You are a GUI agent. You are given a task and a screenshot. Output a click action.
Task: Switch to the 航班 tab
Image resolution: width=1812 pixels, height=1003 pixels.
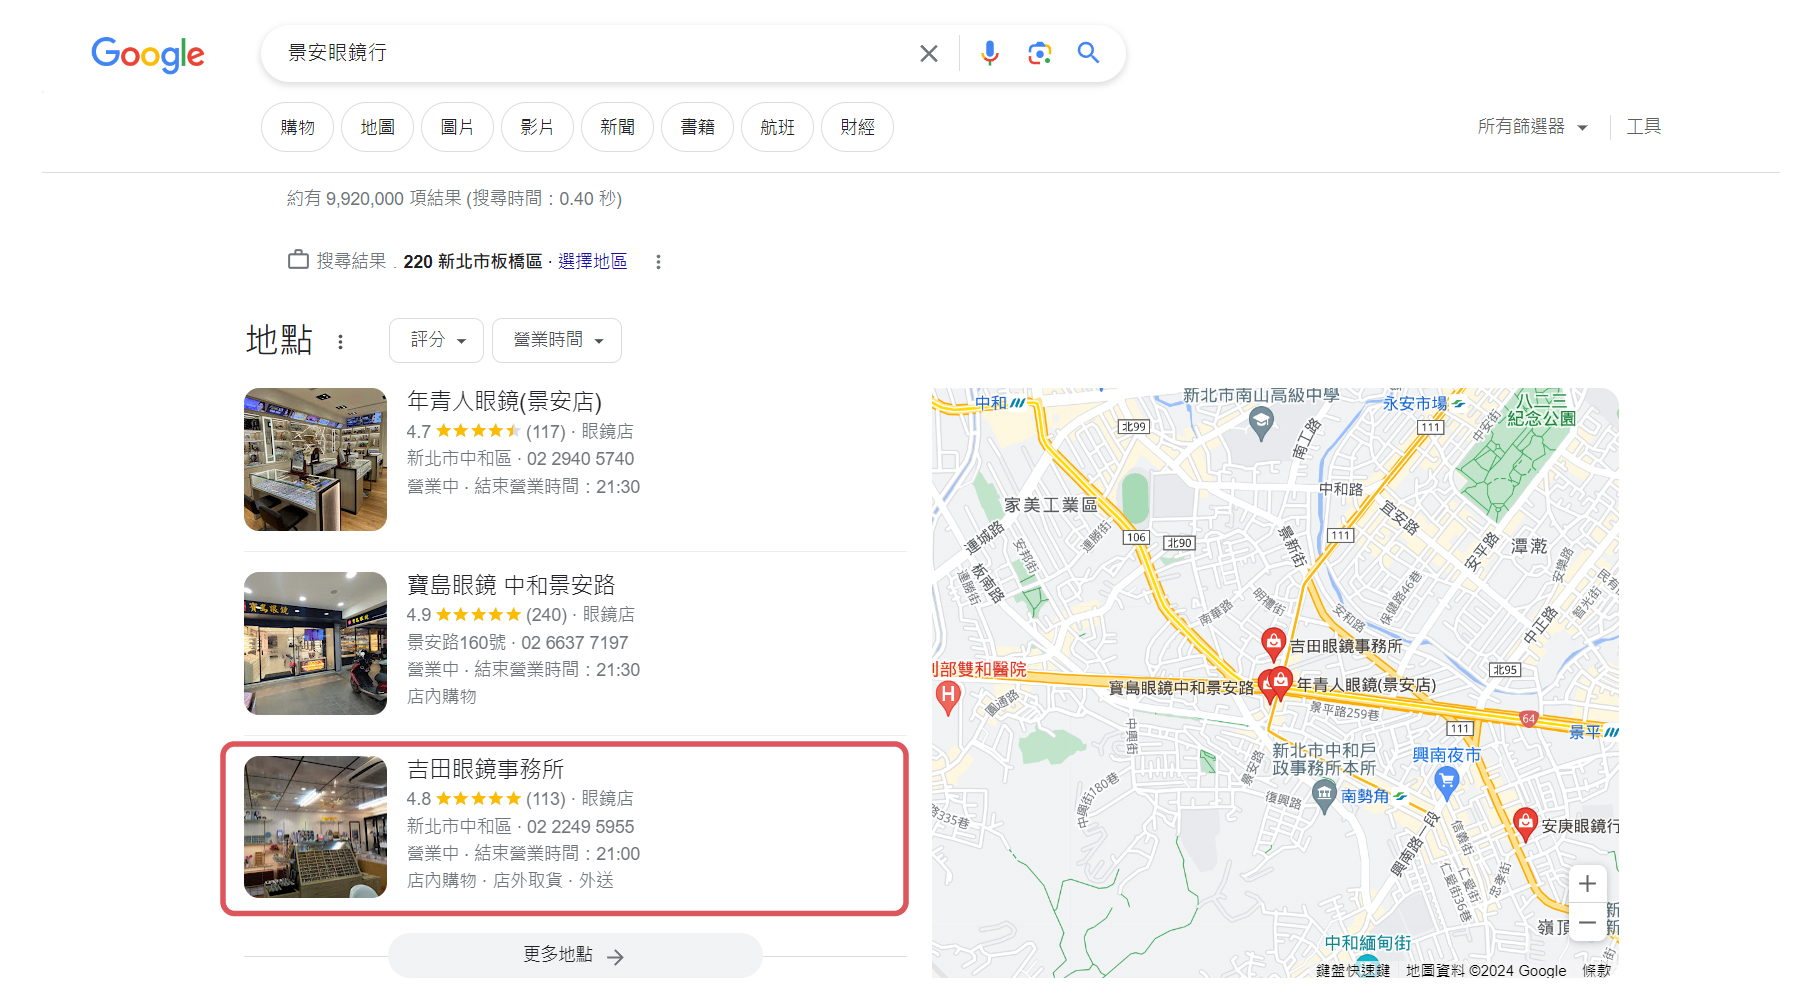(x=778, y=127)
